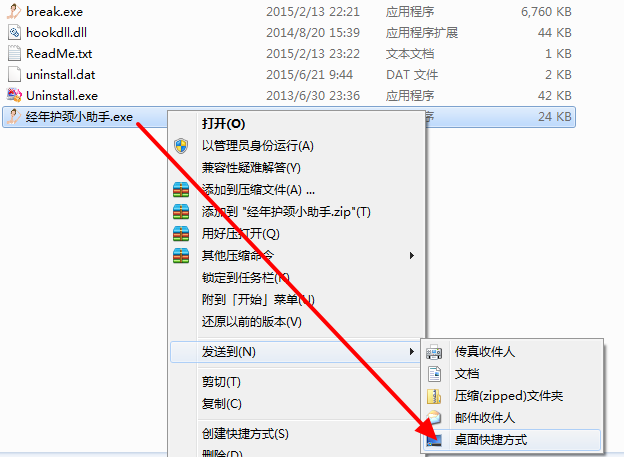Click the mail envelope icon for 邮件收件人

[x=434, y=418]
